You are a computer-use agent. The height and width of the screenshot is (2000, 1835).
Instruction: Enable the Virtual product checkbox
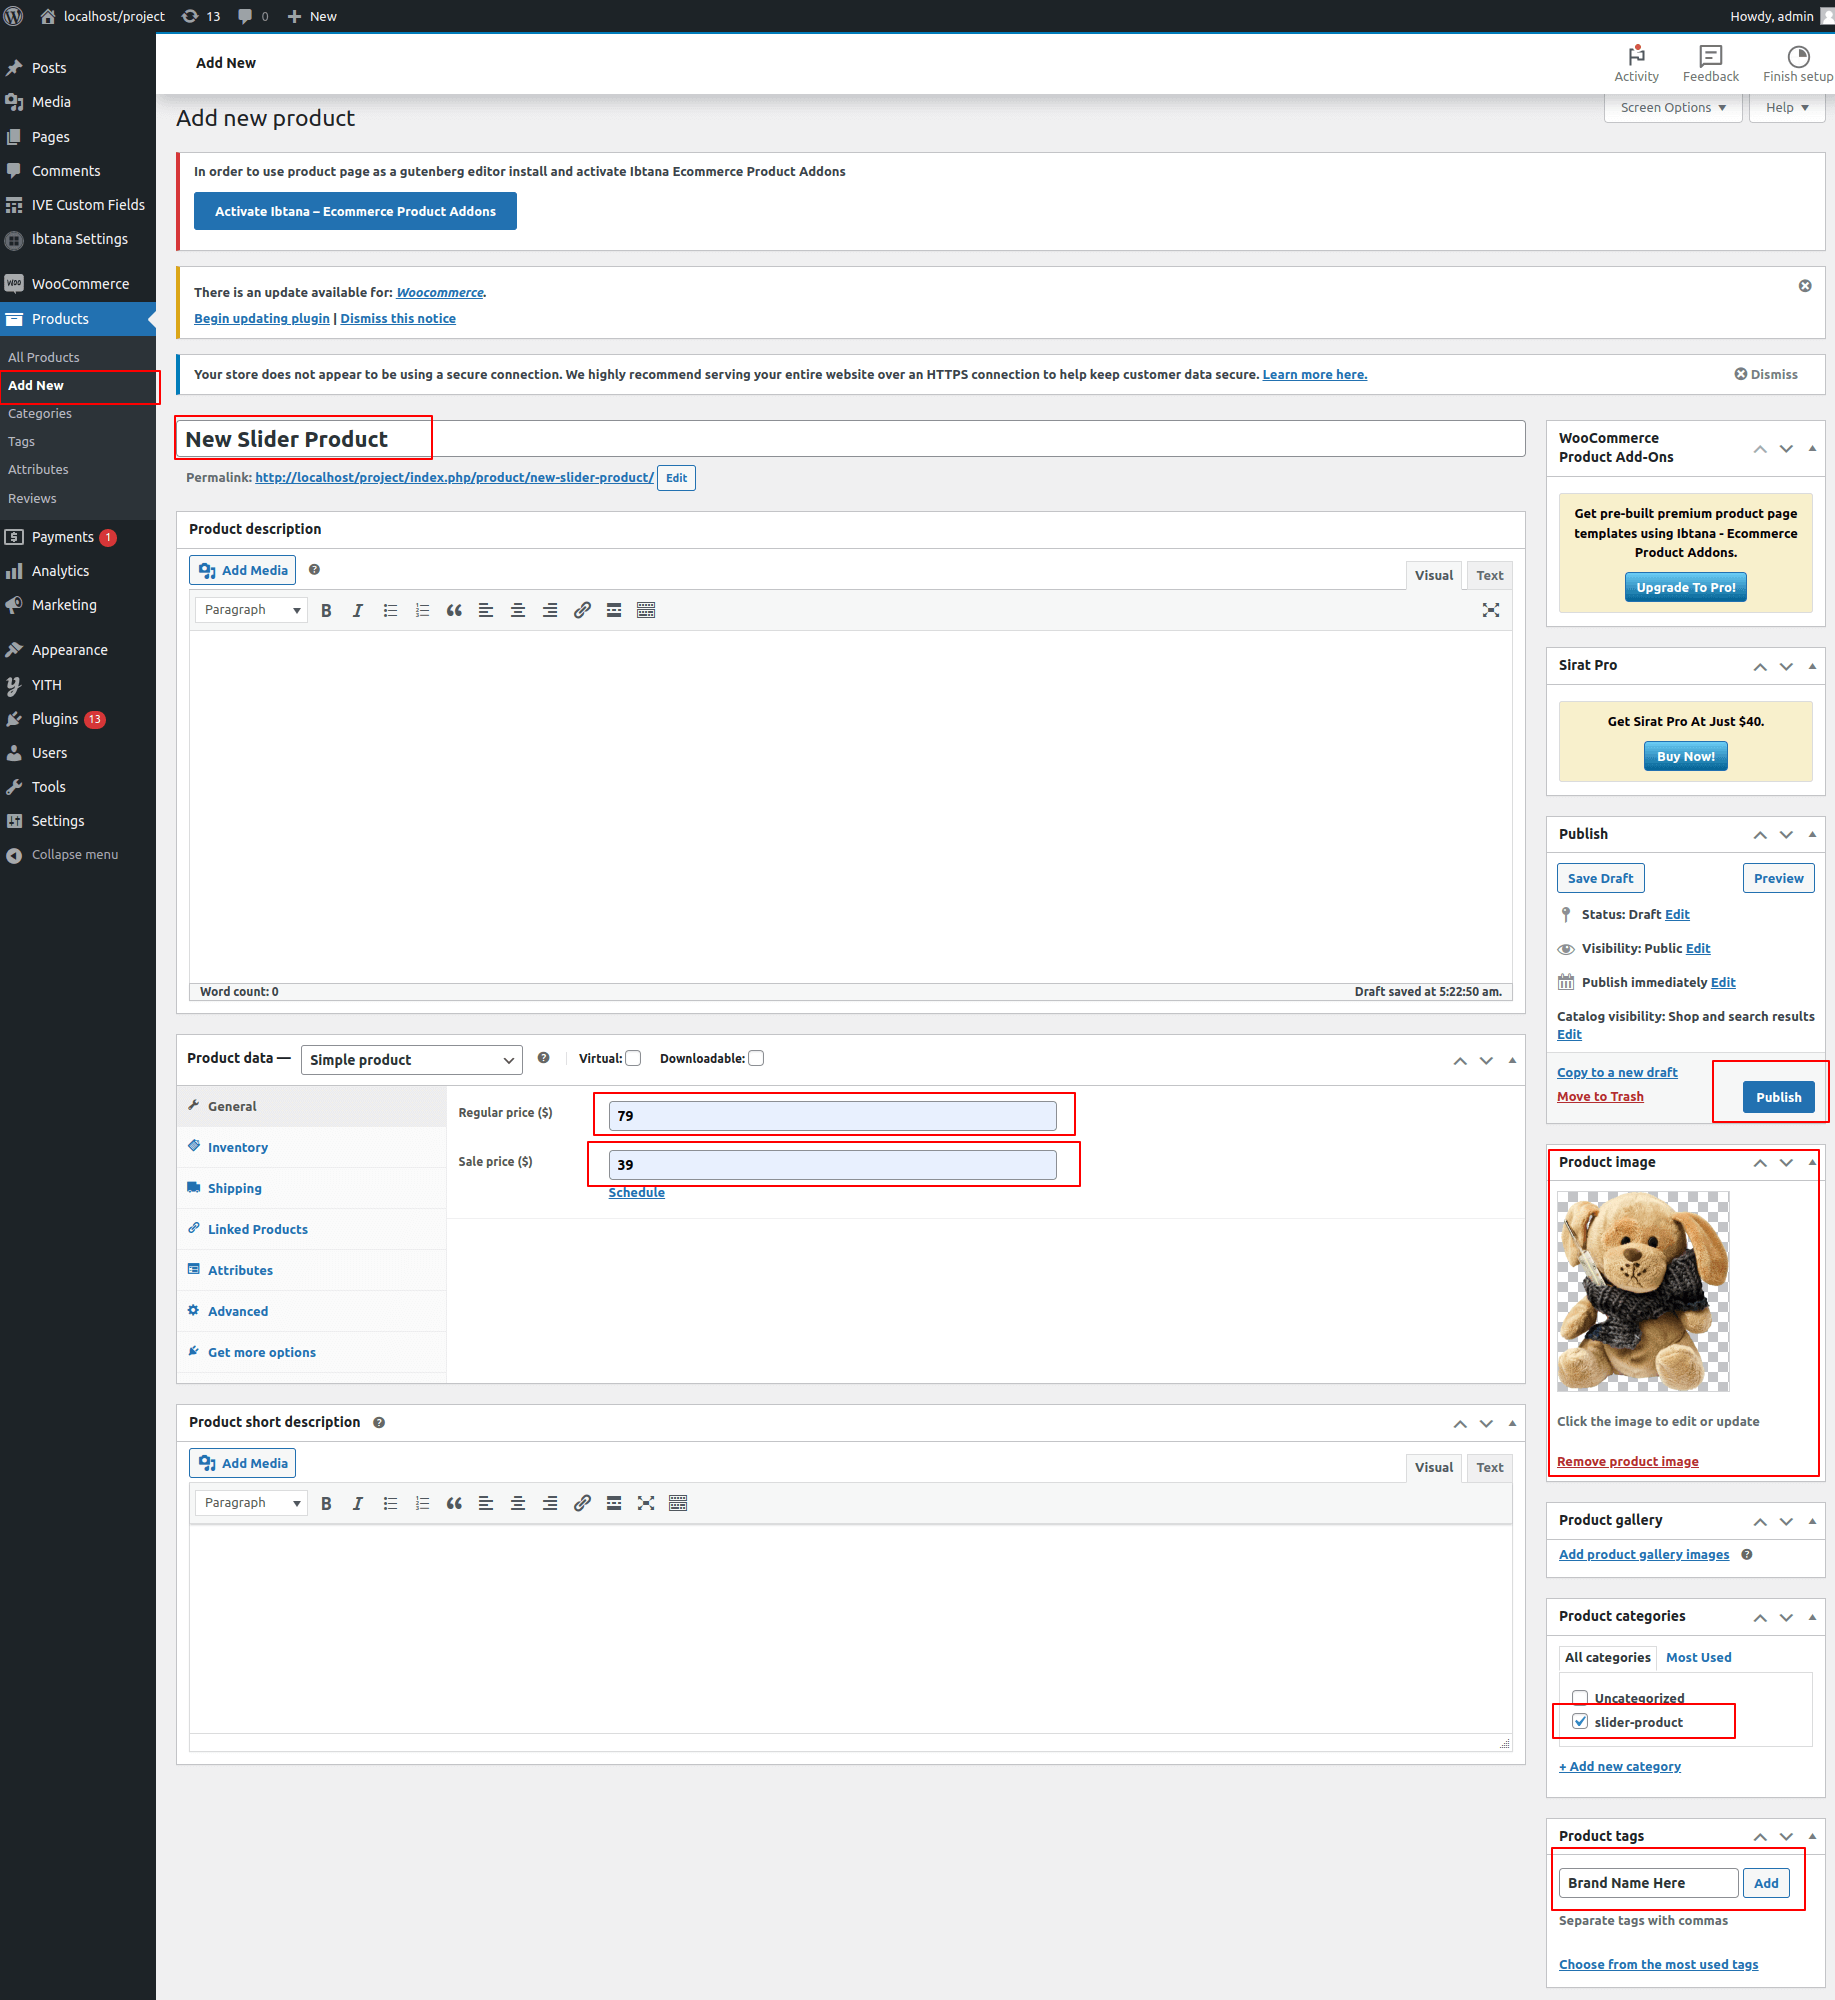pos(633,1058)
